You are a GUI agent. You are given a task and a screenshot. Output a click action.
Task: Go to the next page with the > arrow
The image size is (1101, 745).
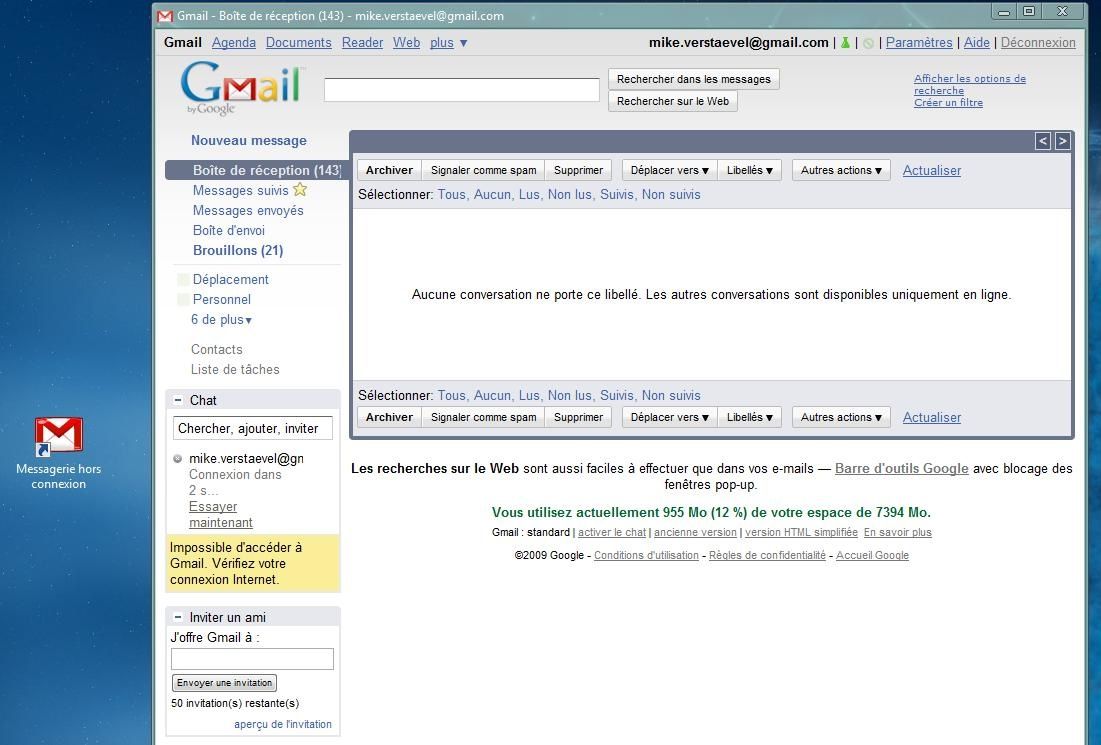(x=1062, y=141)
